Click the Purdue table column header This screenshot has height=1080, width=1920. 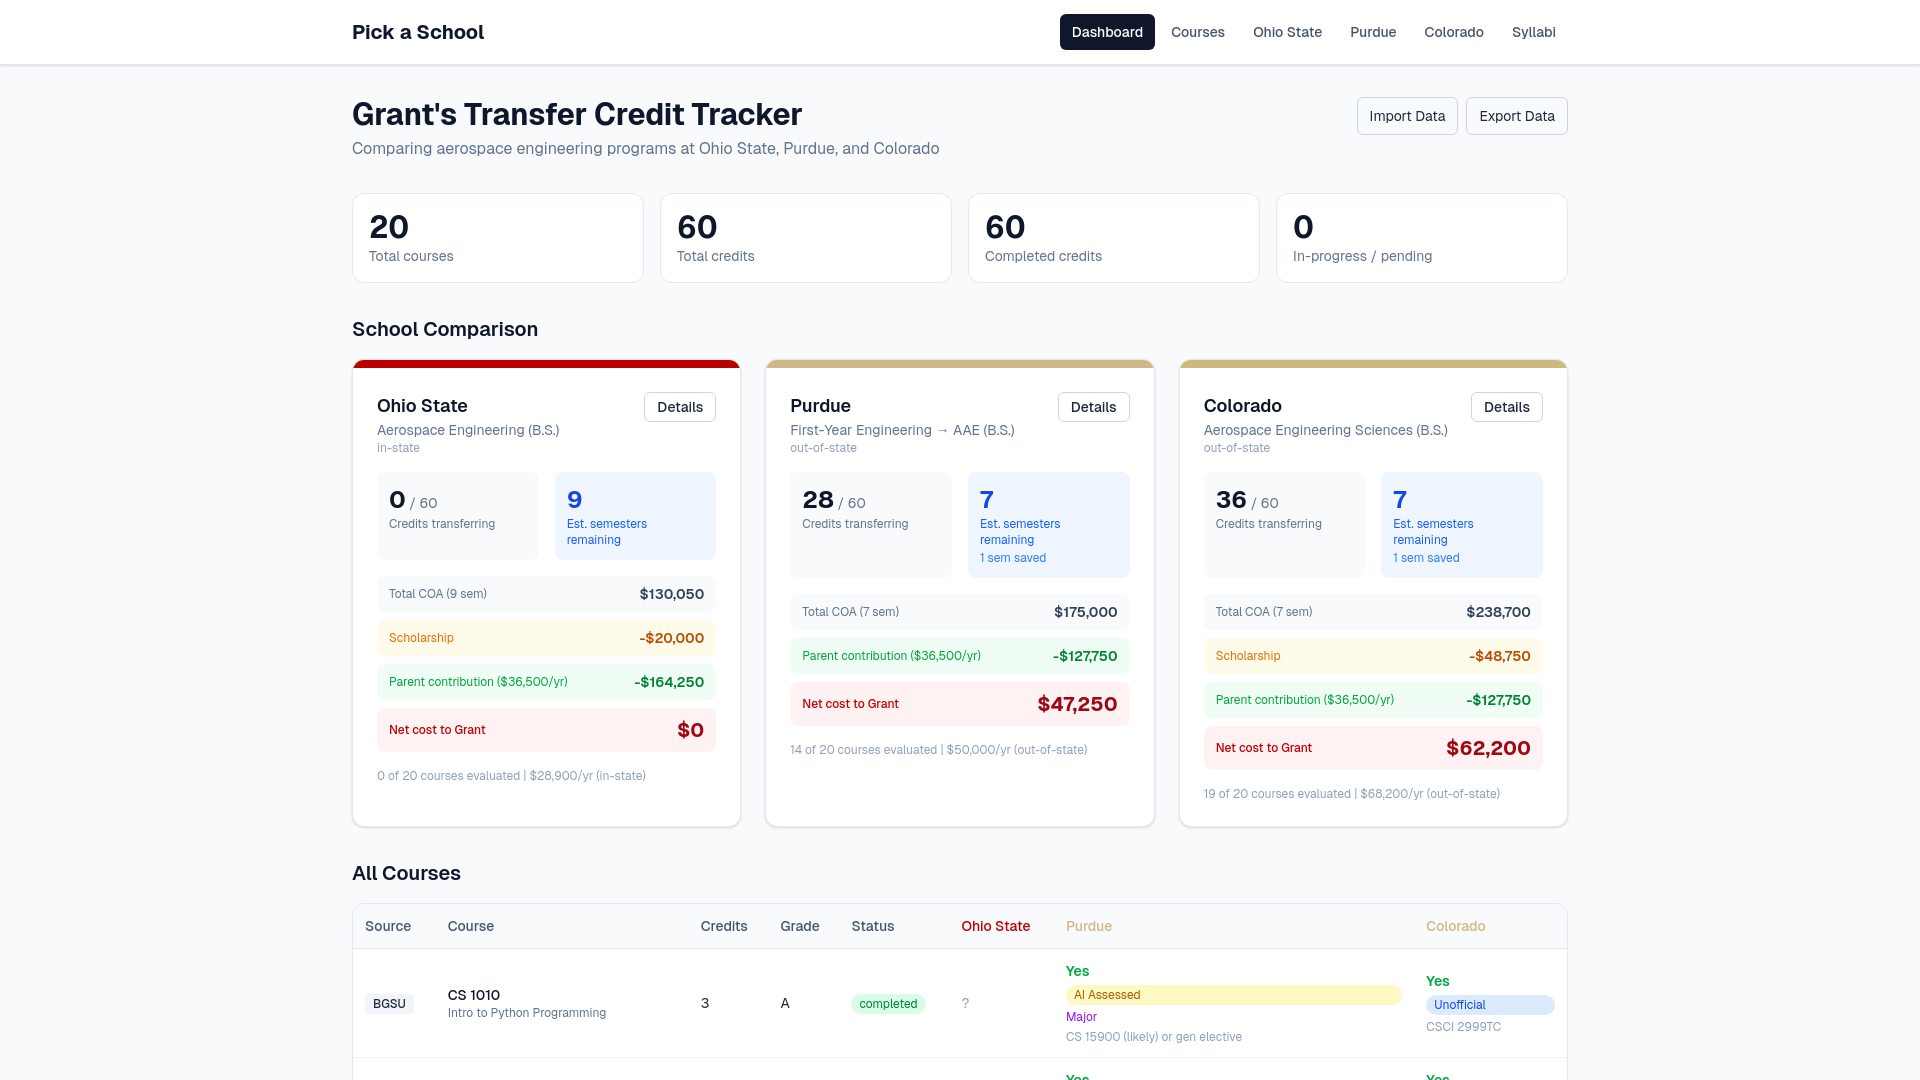coord(1089,926)
